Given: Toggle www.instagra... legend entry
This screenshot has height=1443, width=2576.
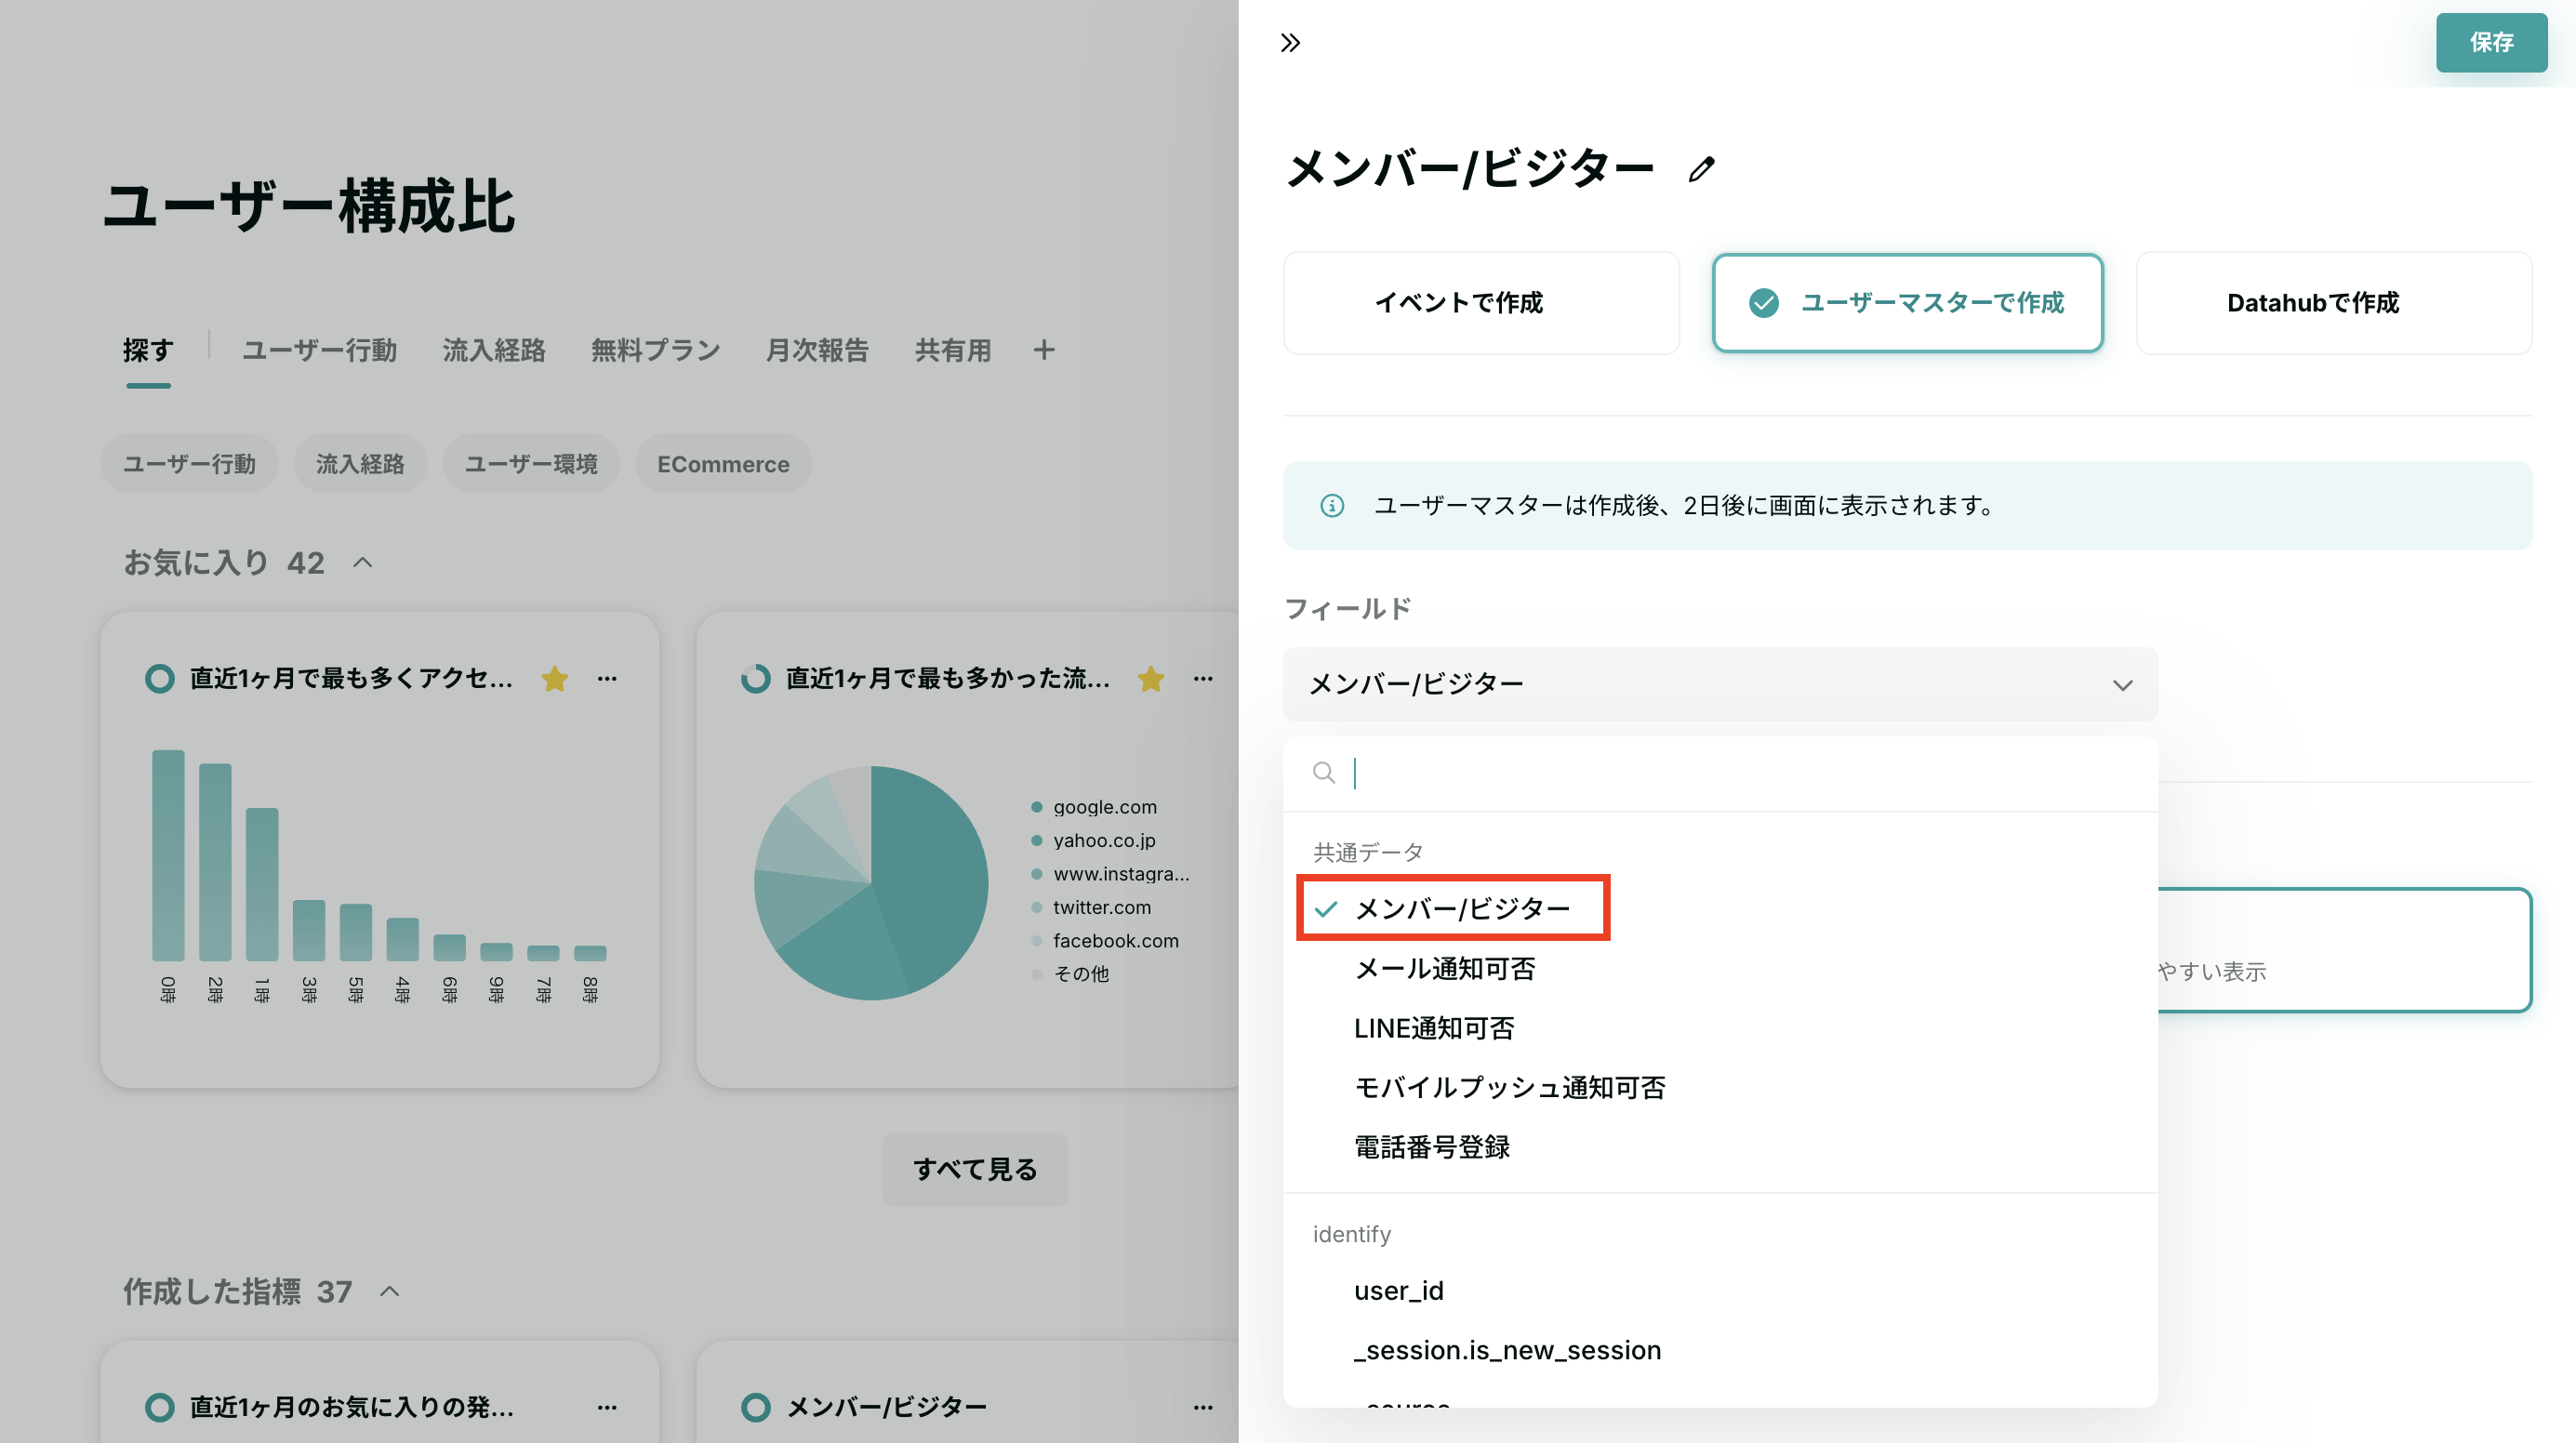Looking at the screenshot, I should pos(1110,873).
